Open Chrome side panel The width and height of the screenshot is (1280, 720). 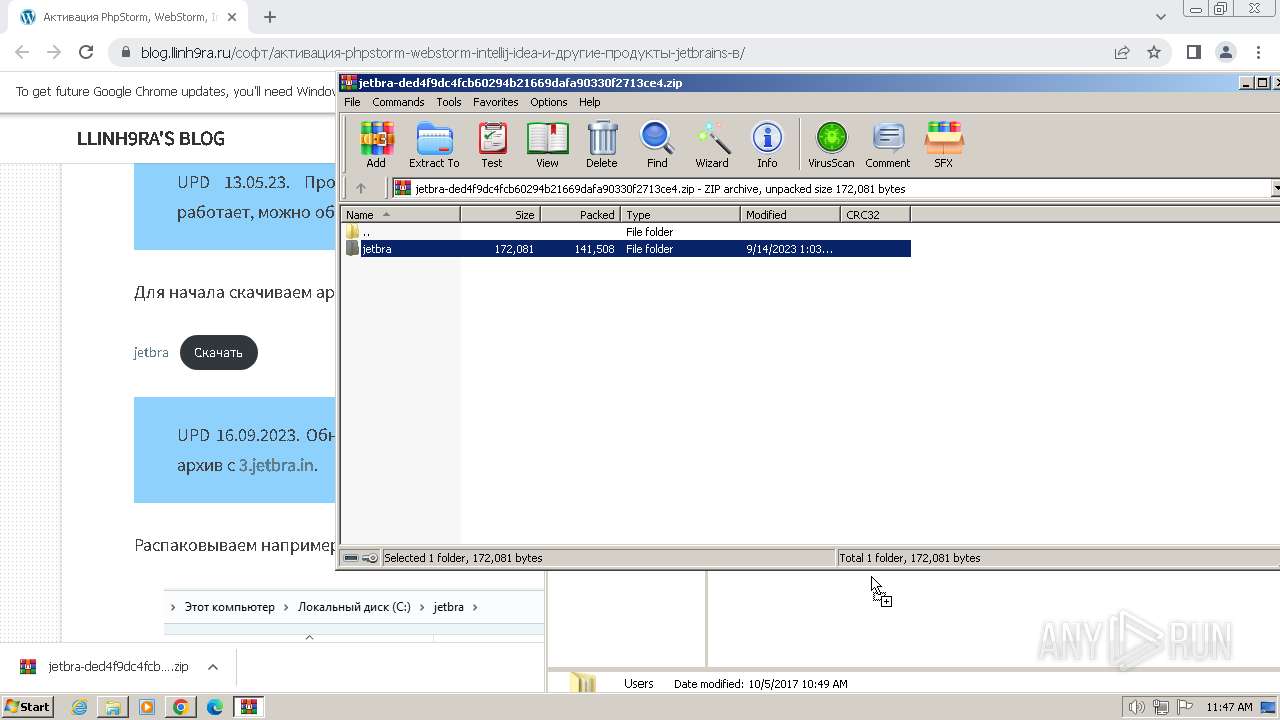coord(1193,52)
